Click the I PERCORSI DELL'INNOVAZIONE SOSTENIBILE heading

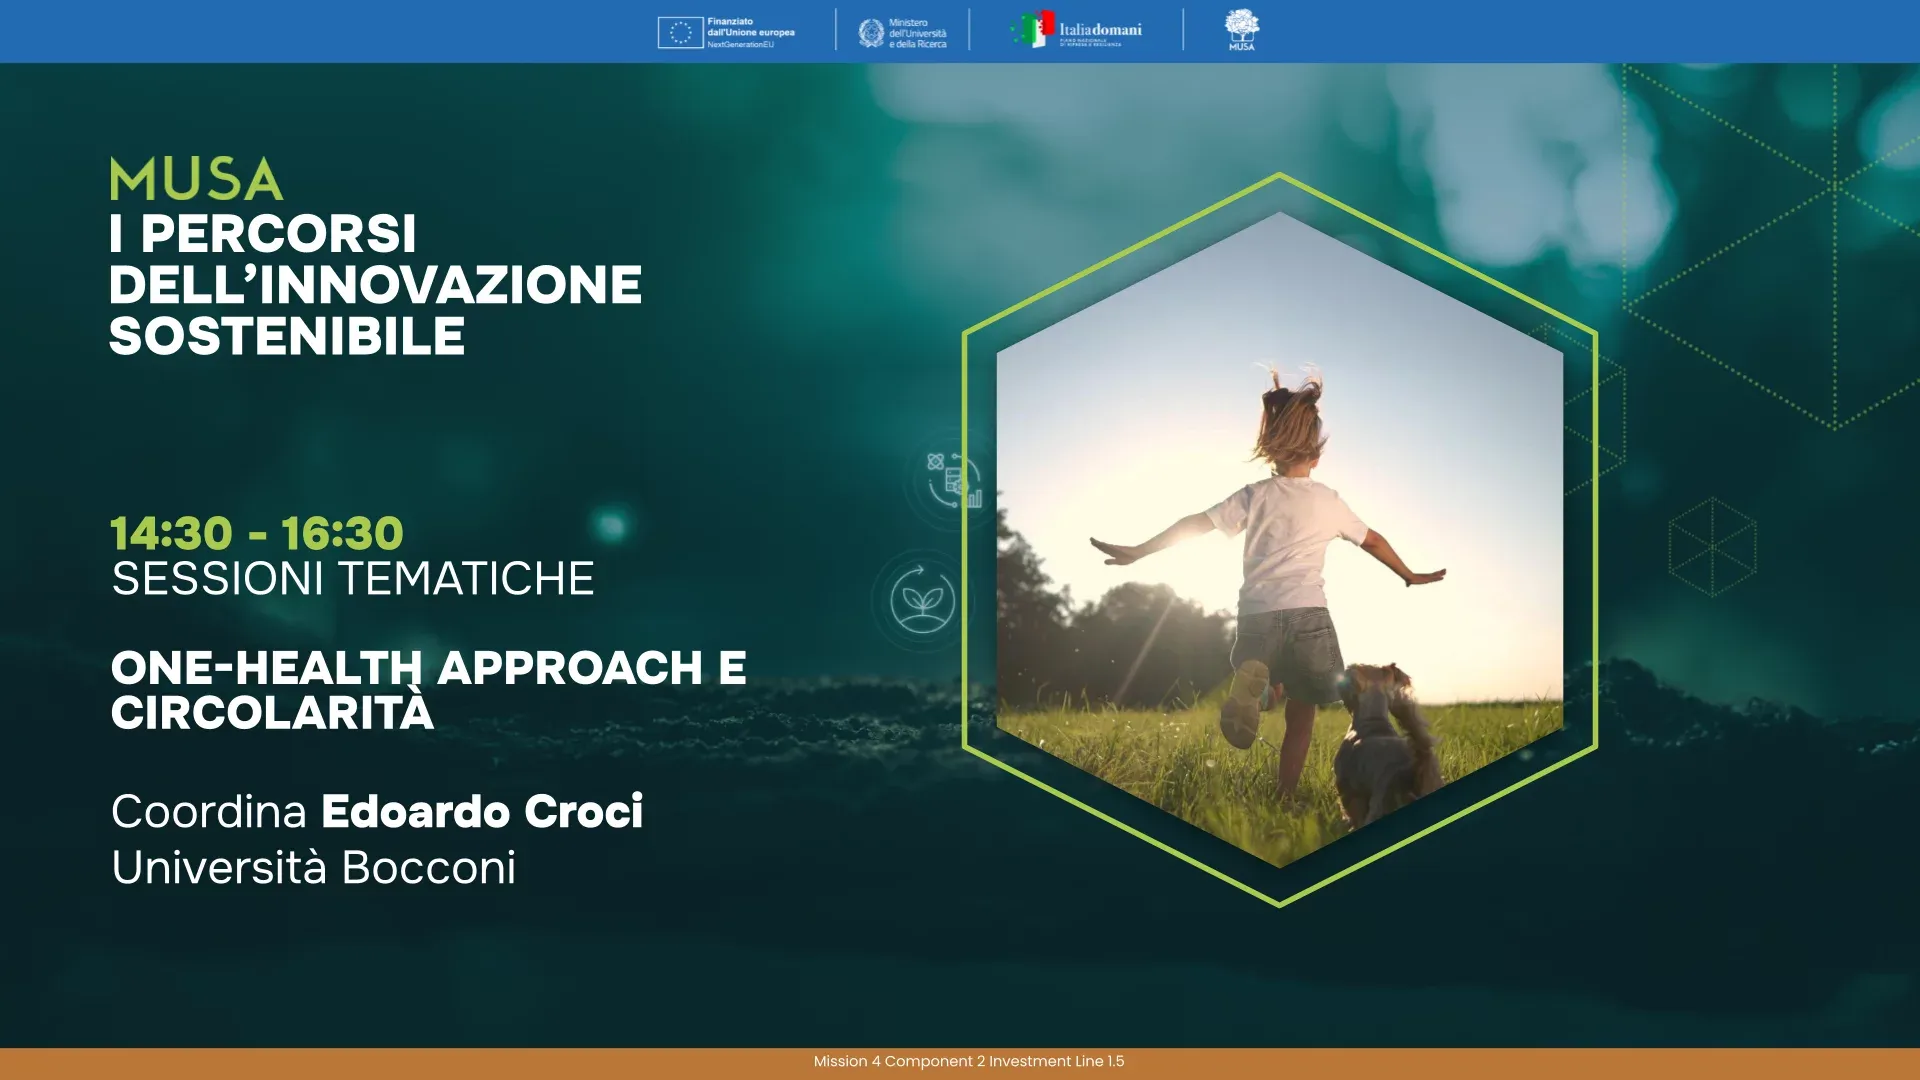click(374, 285)
